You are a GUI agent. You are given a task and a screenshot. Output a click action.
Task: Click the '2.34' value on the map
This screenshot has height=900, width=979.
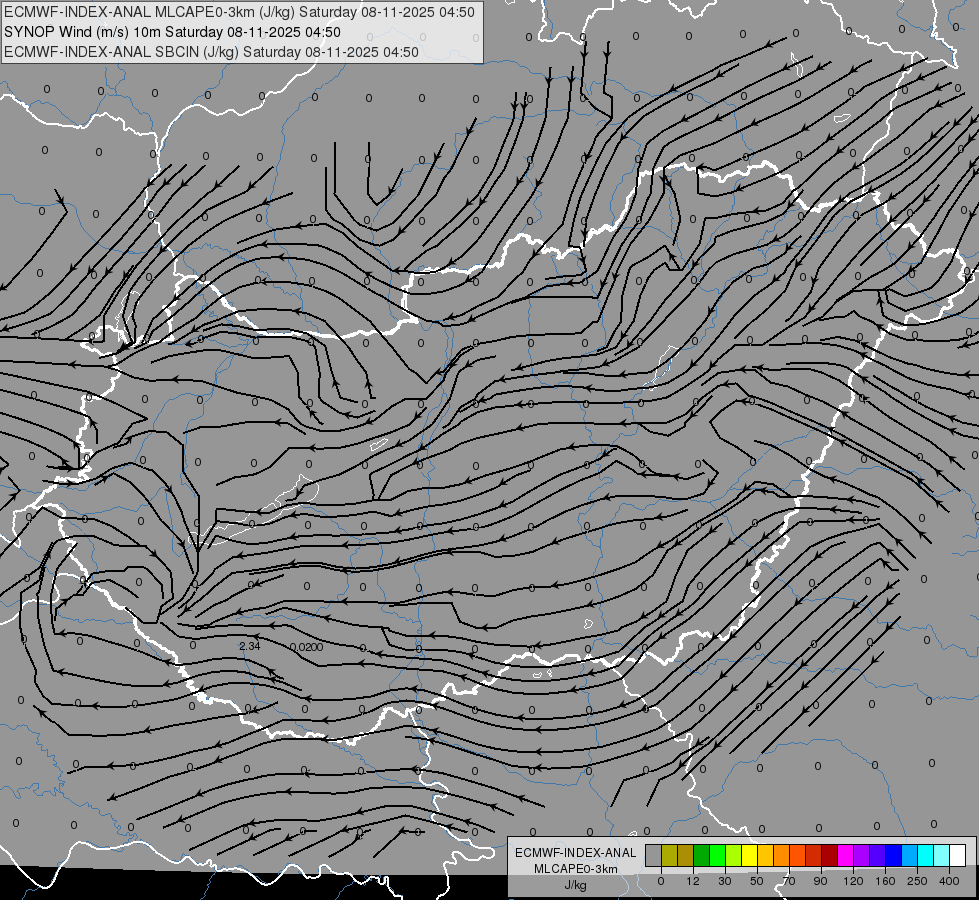(x=250, y=646)
